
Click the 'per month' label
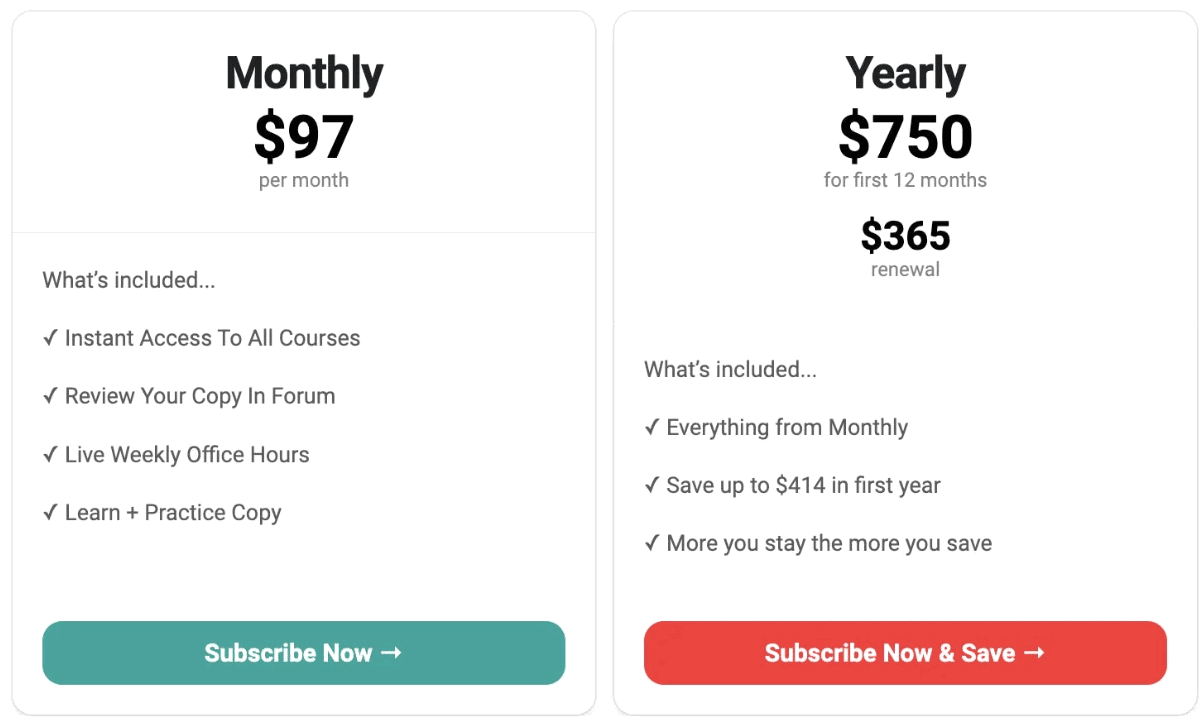click(304, 181)
